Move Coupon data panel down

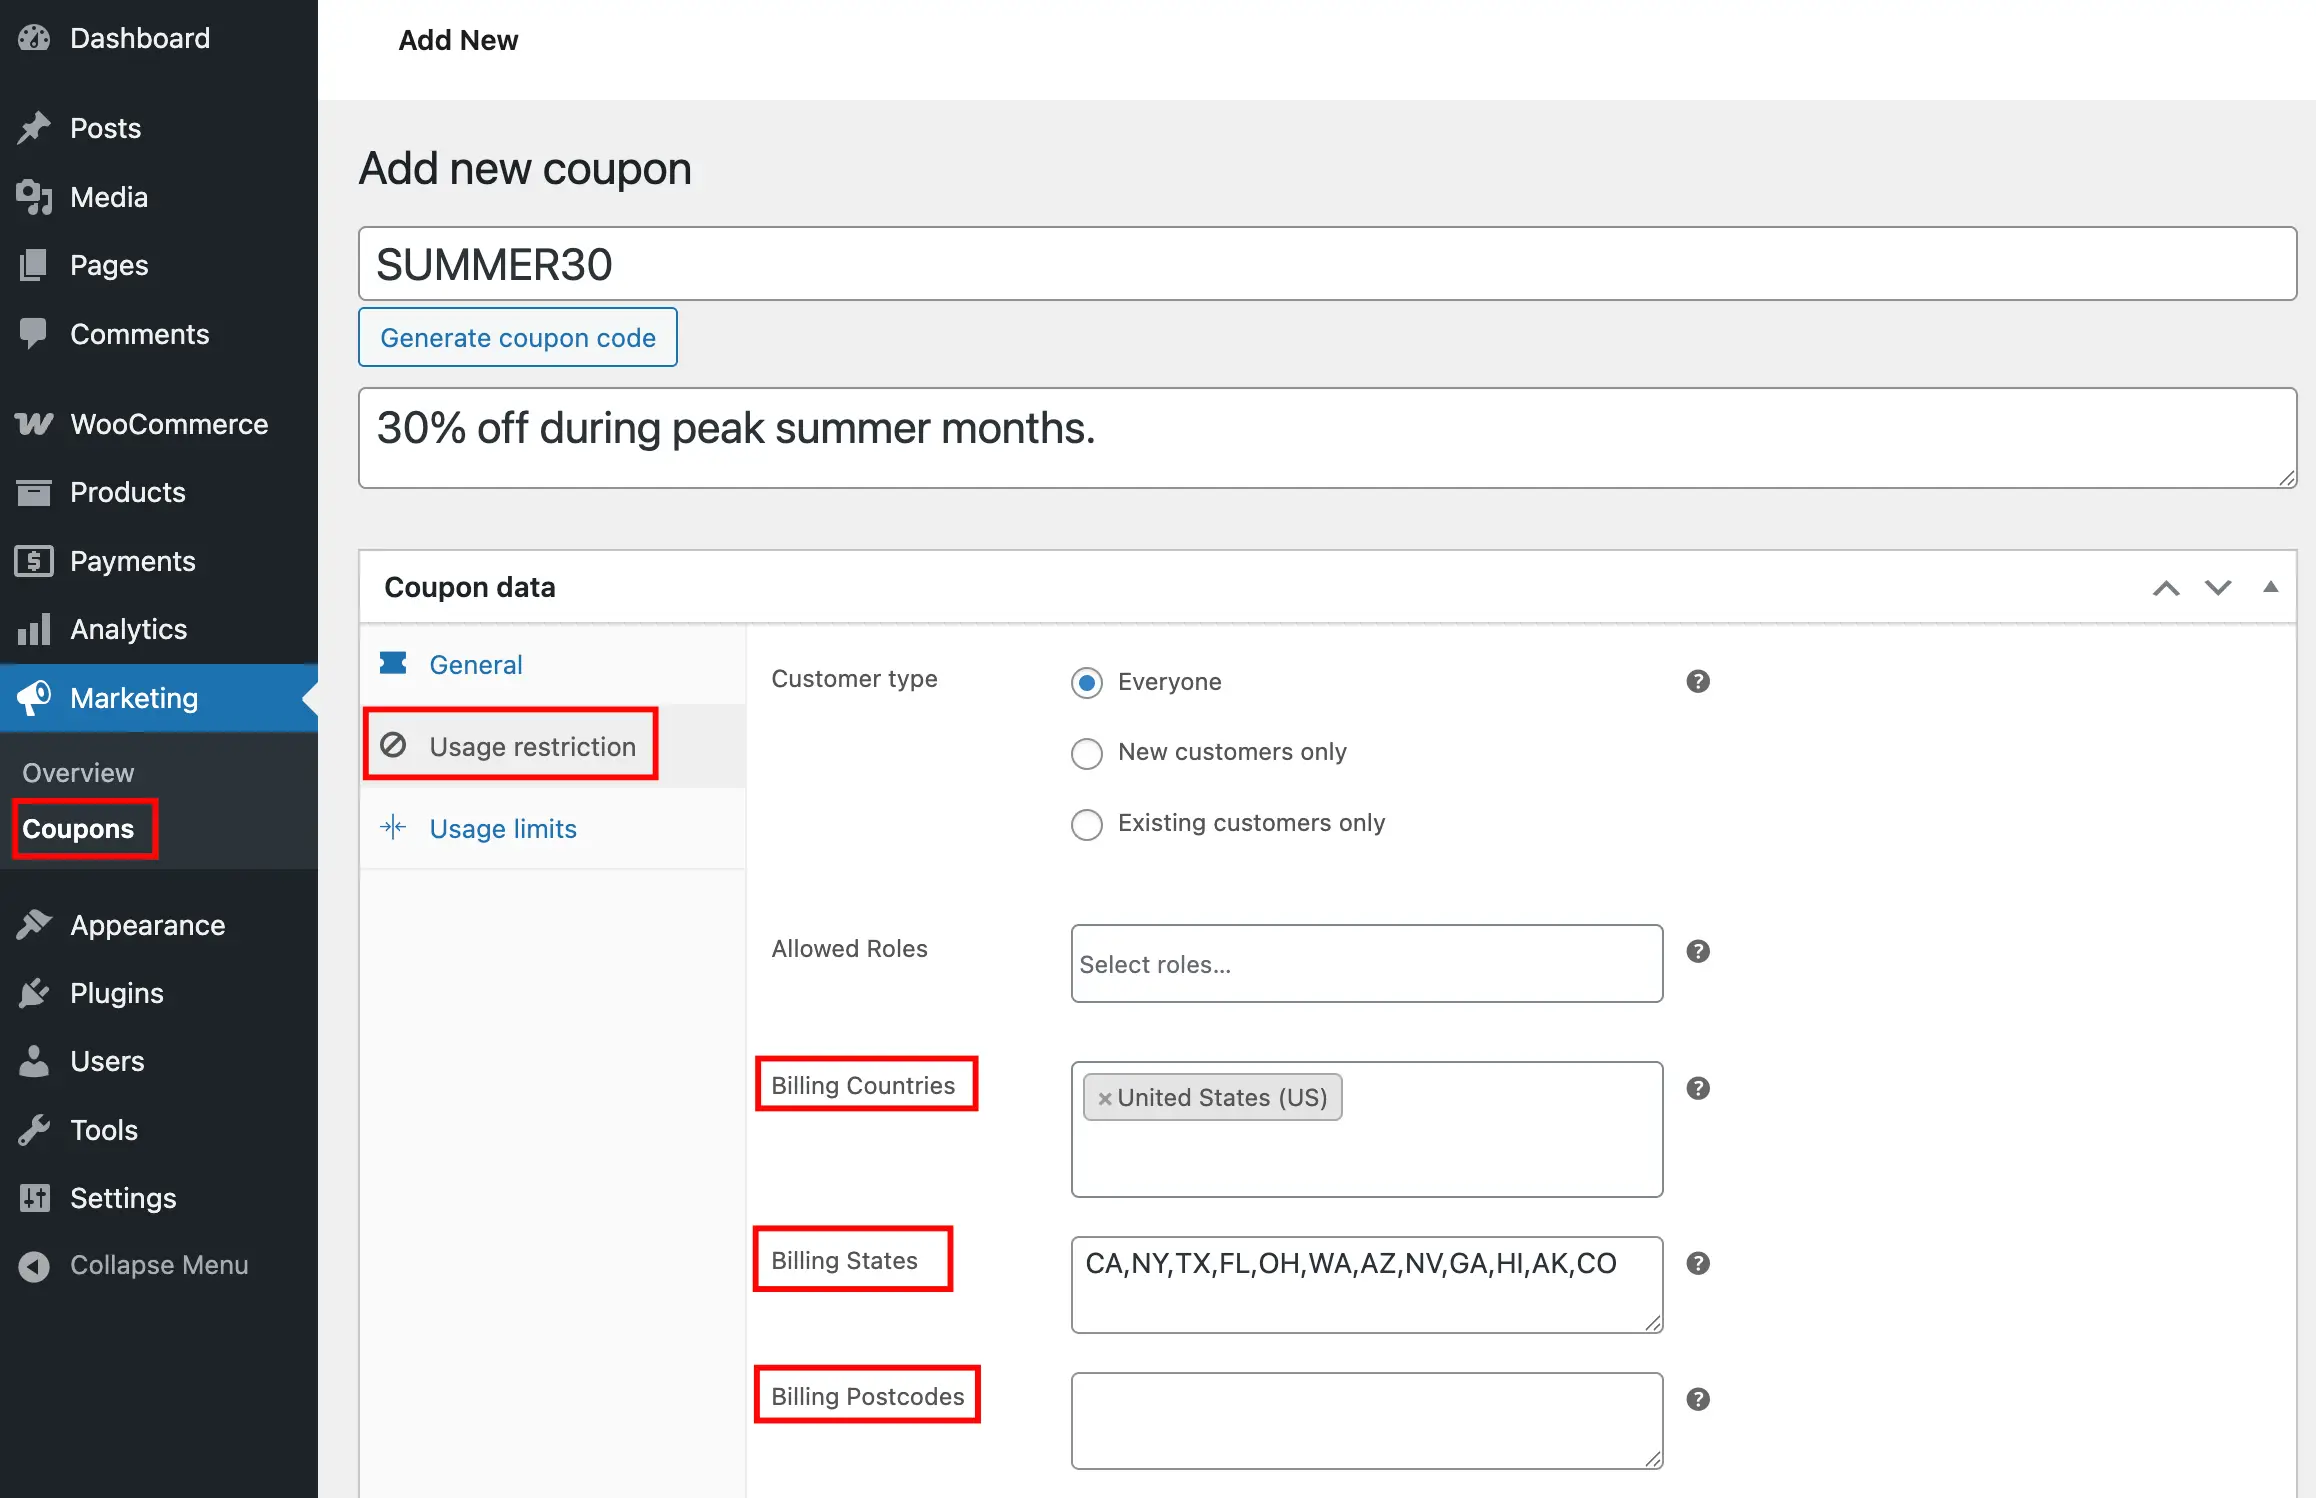(2217, 587)
